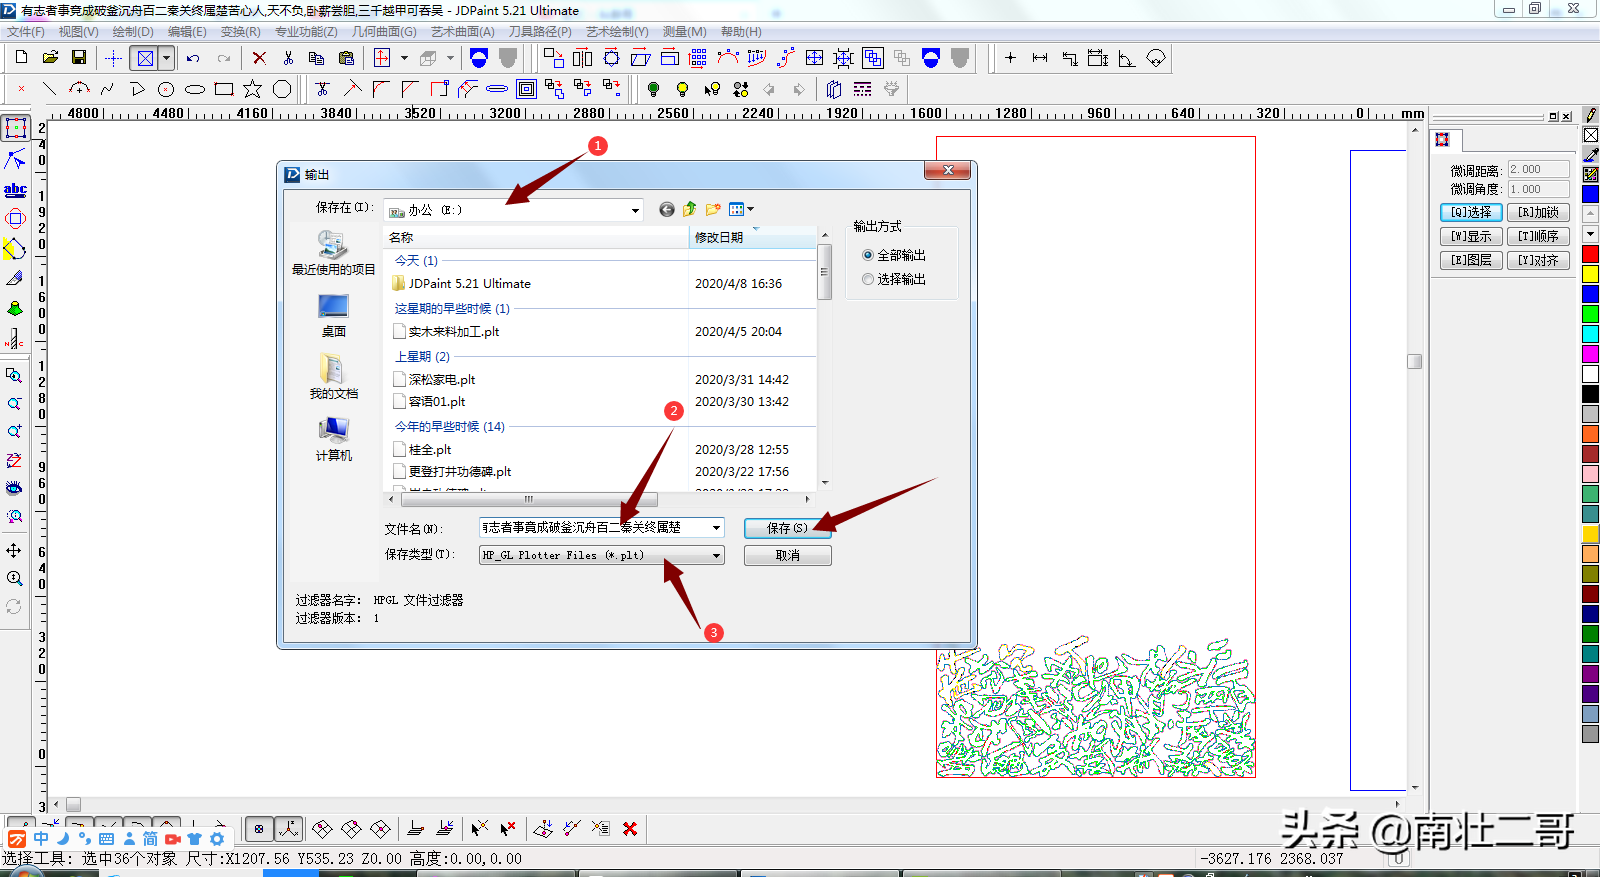Screen dimensions: 1600x877
Task: Click the Up One Level folder icon in dialog
Action: (x=690, y=209)
